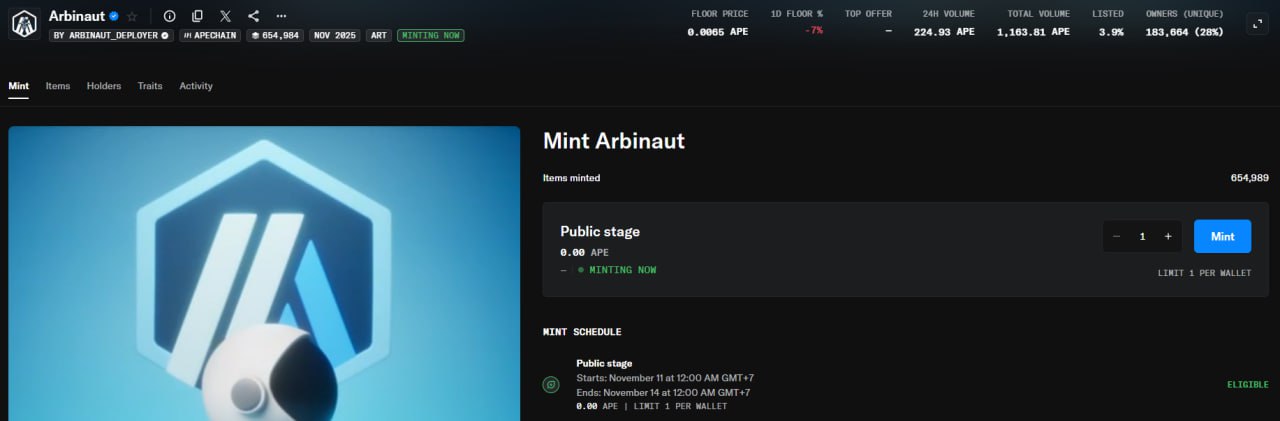Screen dimensions: 1280x421
Task: Click the copy icon in the header
Action: coord(197,16)
